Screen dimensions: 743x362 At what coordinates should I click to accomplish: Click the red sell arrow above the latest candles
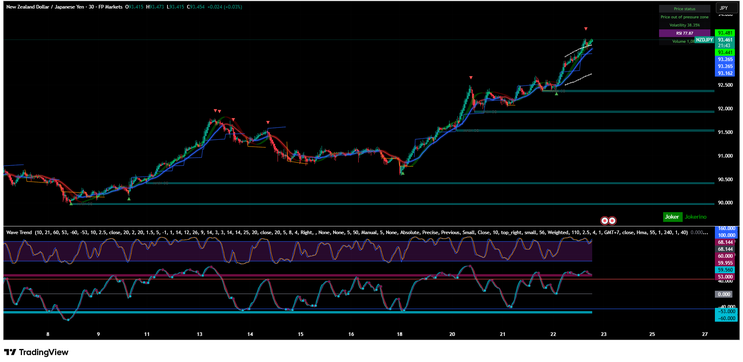coord(586,29)
